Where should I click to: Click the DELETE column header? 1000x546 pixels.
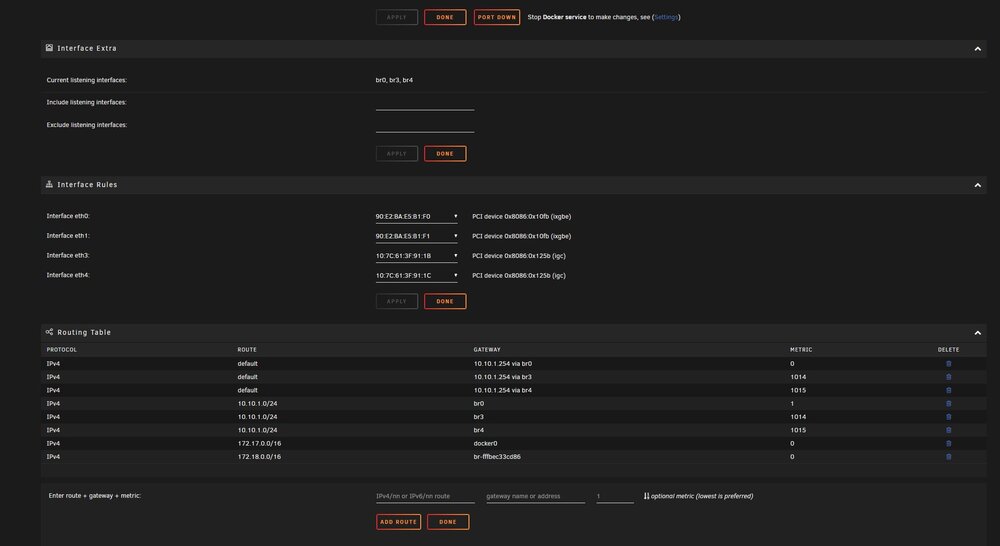pyautogui.click(x=948, y=350)
